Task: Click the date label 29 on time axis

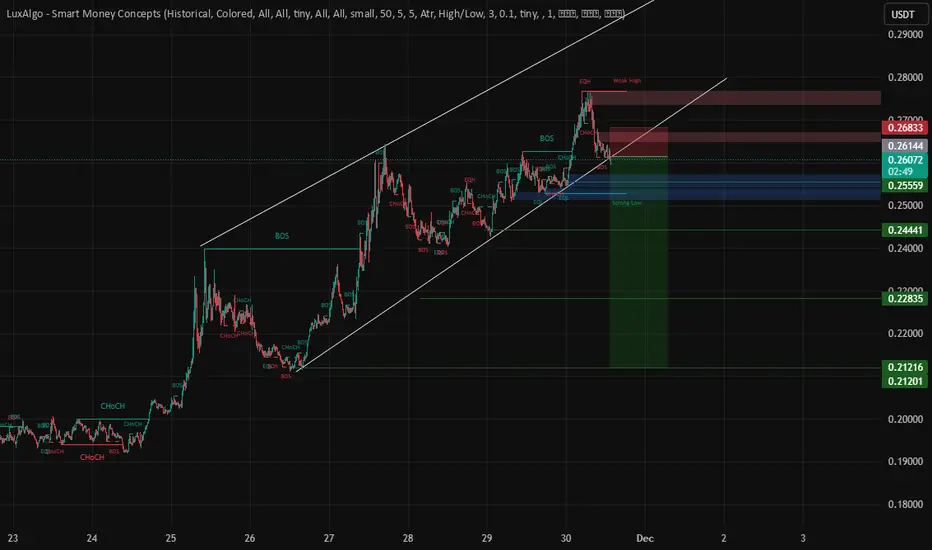Action: pyautogui.click(x=487, y=538)
